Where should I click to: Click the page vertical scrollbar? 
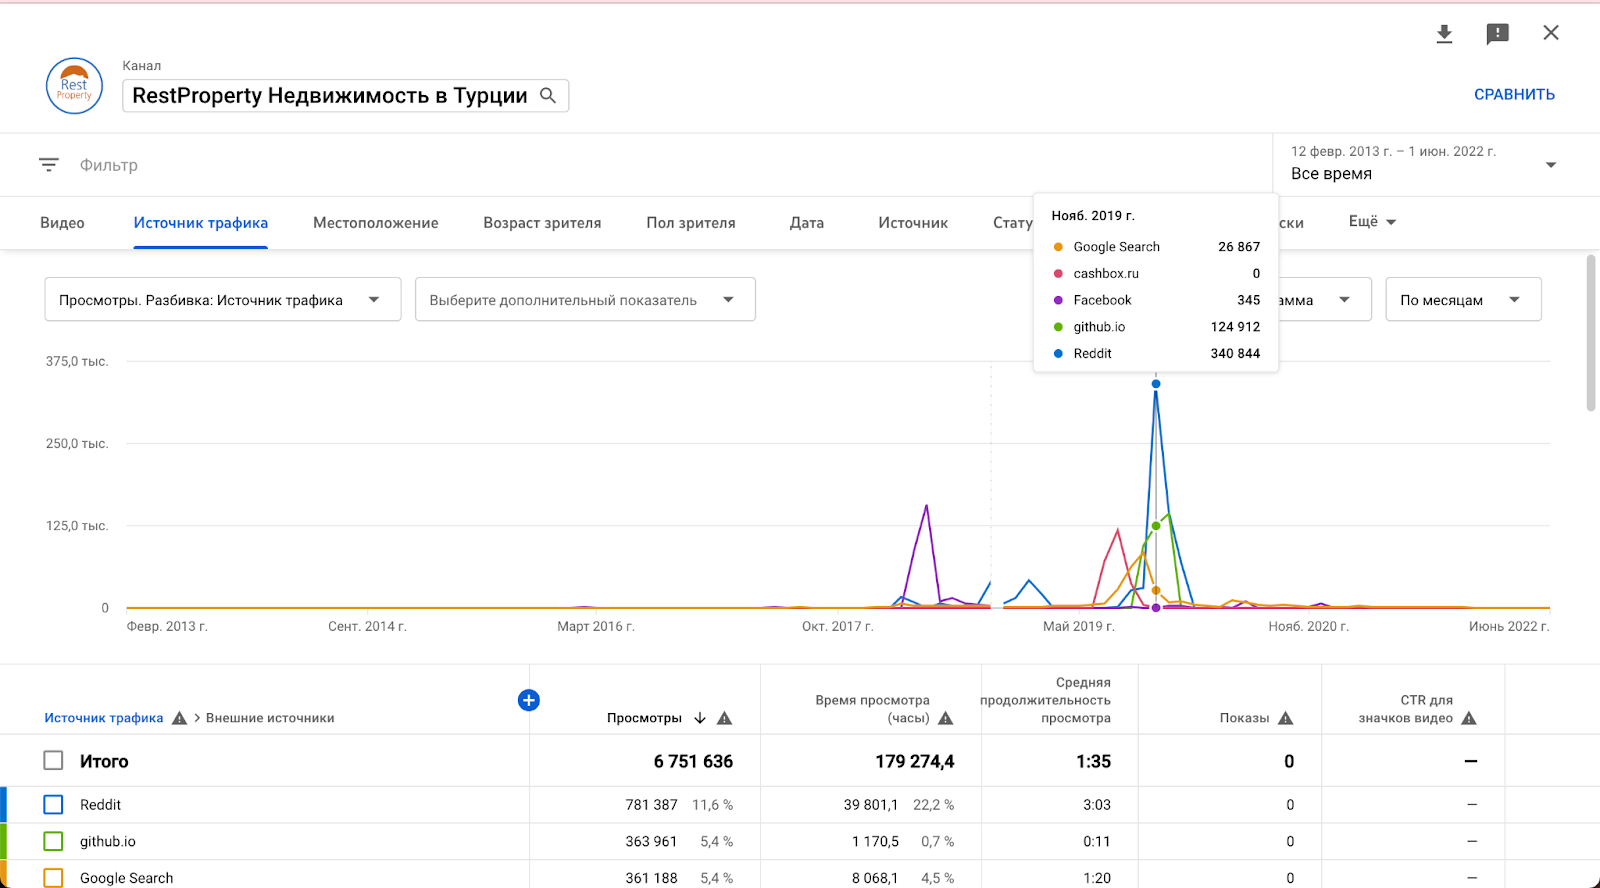click(x=1591, y=333)
